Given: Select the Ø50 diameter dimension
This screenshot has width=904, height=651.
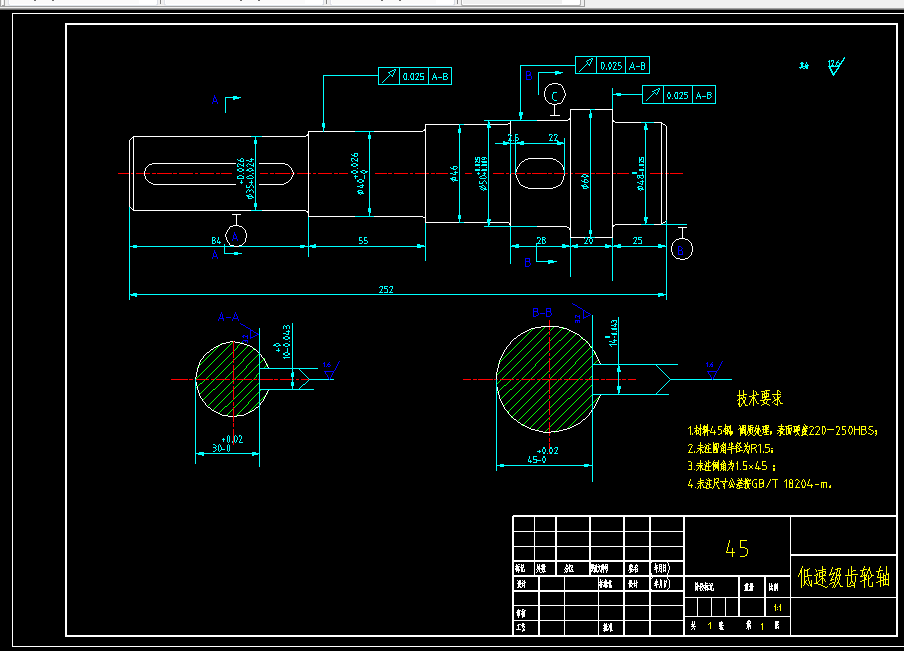Looking at the screenshot, I should tap(481, 173).
